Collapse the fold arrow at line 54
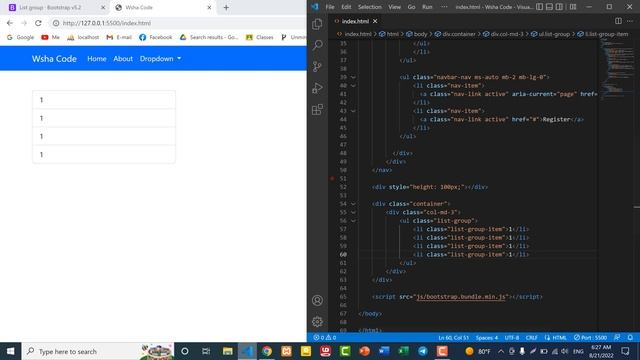This screenshot has height=360, width=640. click(x=353, y=204)
